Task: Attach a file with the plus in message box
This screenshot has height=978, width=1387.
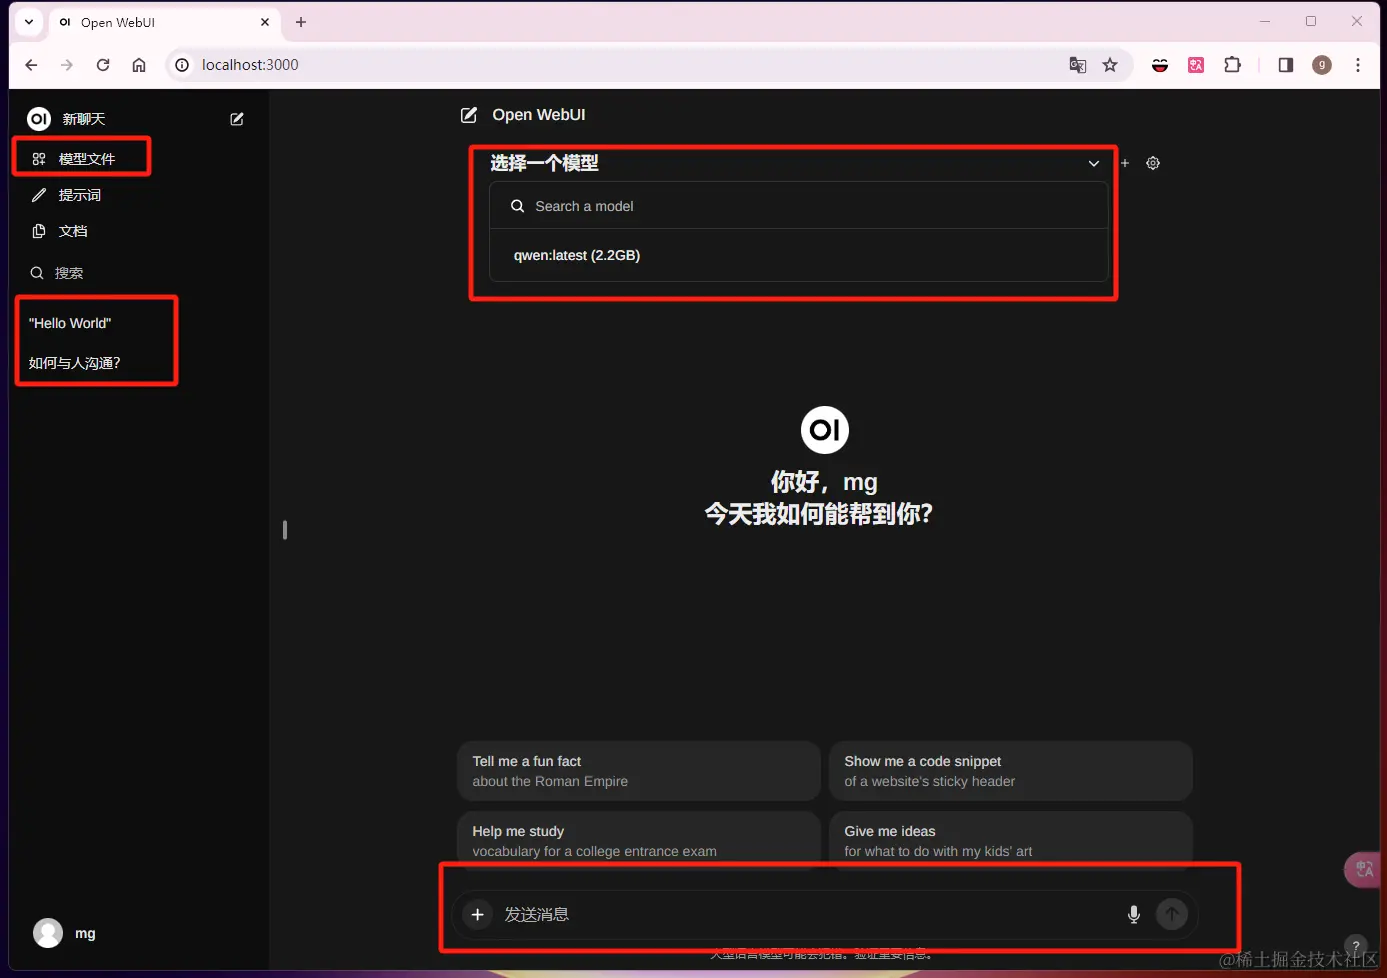Action: coord(477,914)
